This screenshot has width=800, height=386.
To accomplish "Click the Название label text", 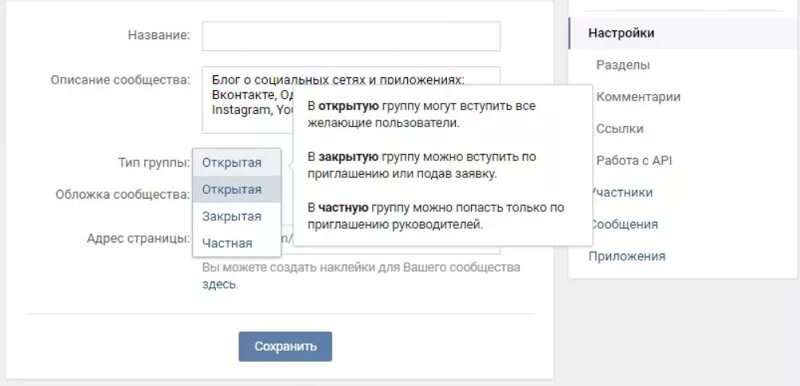I will [158, 35].
